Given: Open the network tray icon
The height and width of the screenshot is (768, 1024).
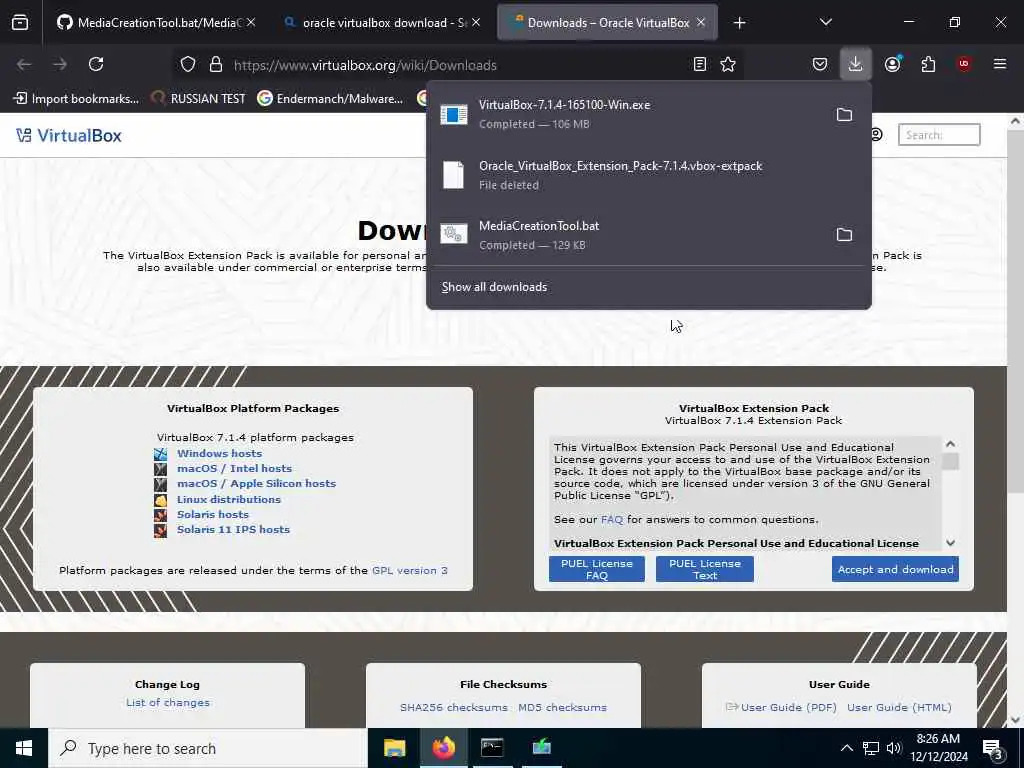Looking at the screenshot, I should [x=870, y=748].
